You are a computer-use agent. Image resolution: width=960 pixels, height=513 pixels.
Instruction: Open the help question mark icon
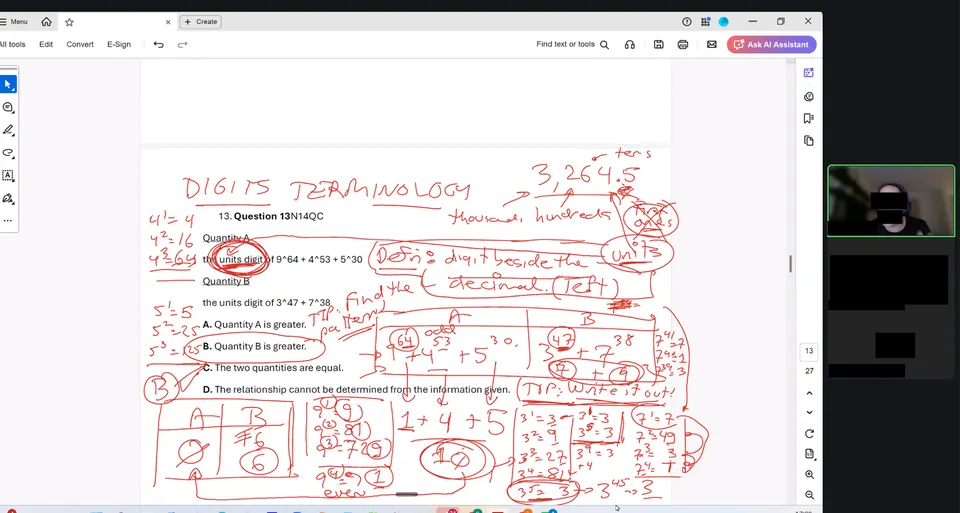(x=687, y=22)
